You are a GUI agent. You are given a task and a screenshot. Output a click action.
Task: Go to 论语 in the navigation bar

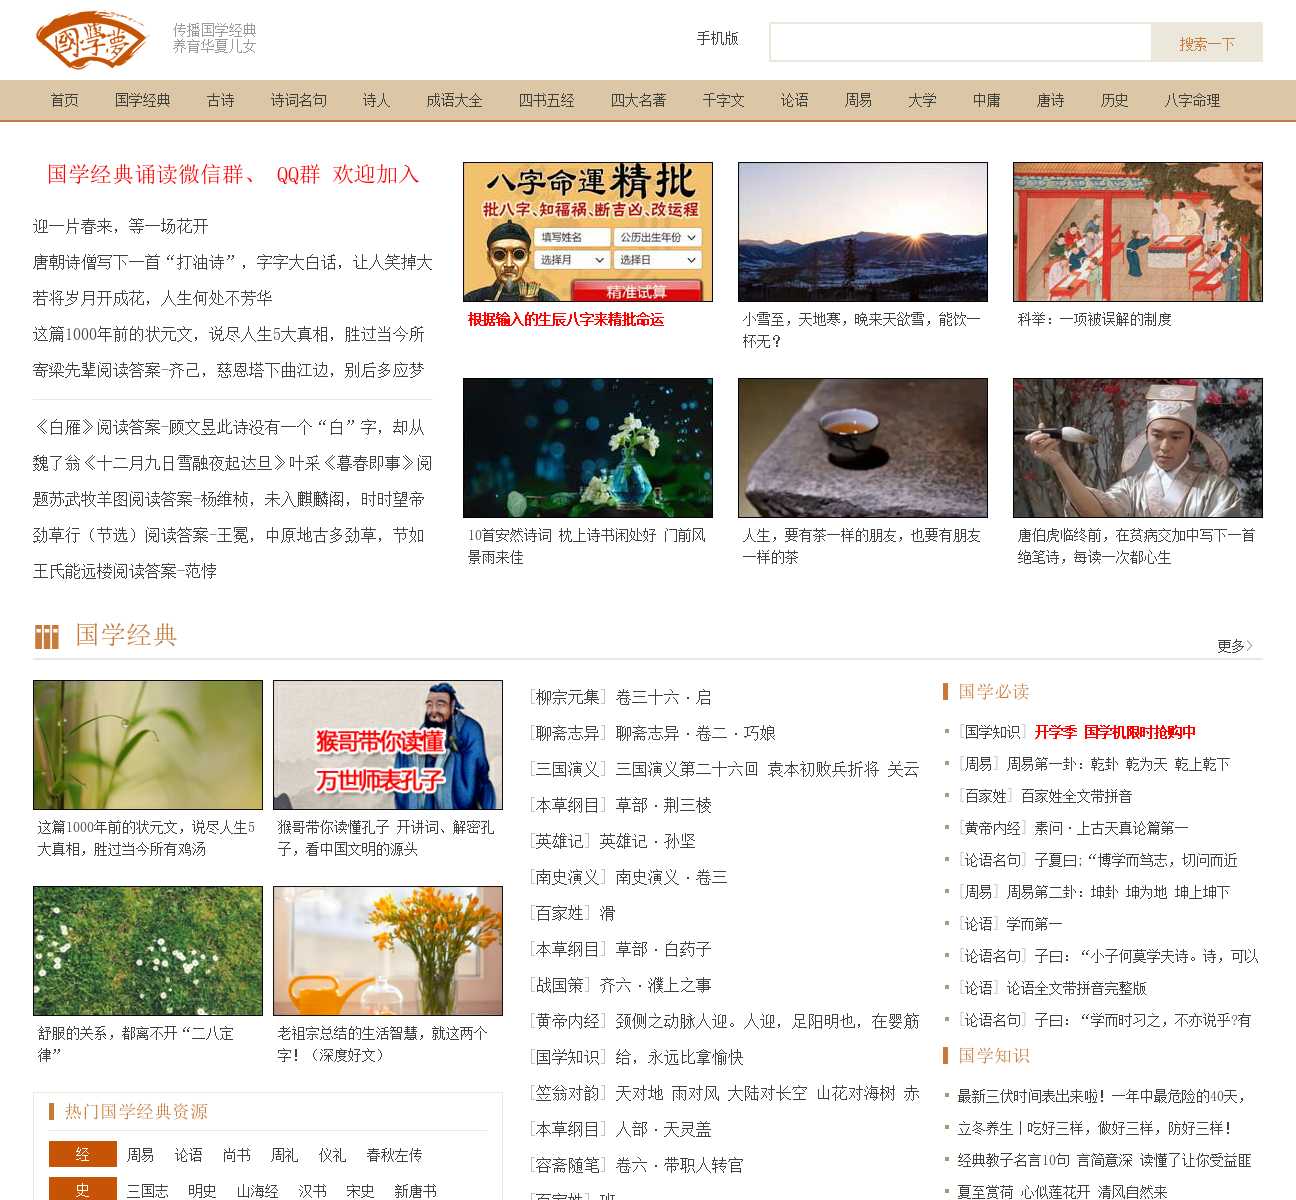(794, 100)
